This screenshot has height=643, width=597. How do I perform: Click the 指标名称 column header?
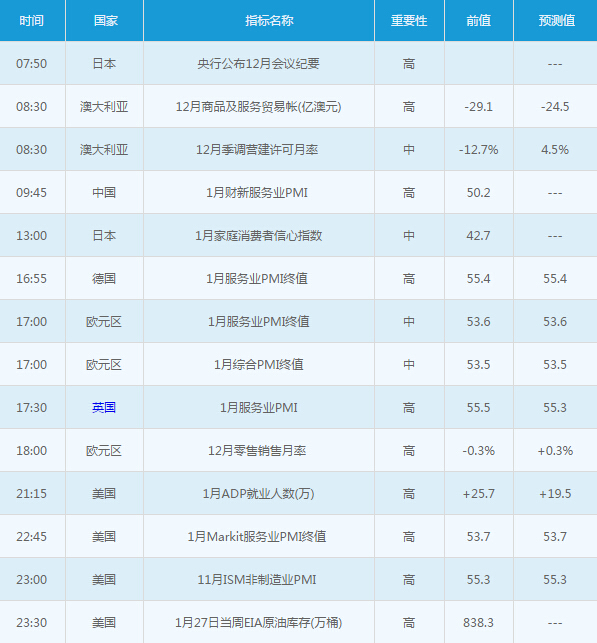click(269, 21)
